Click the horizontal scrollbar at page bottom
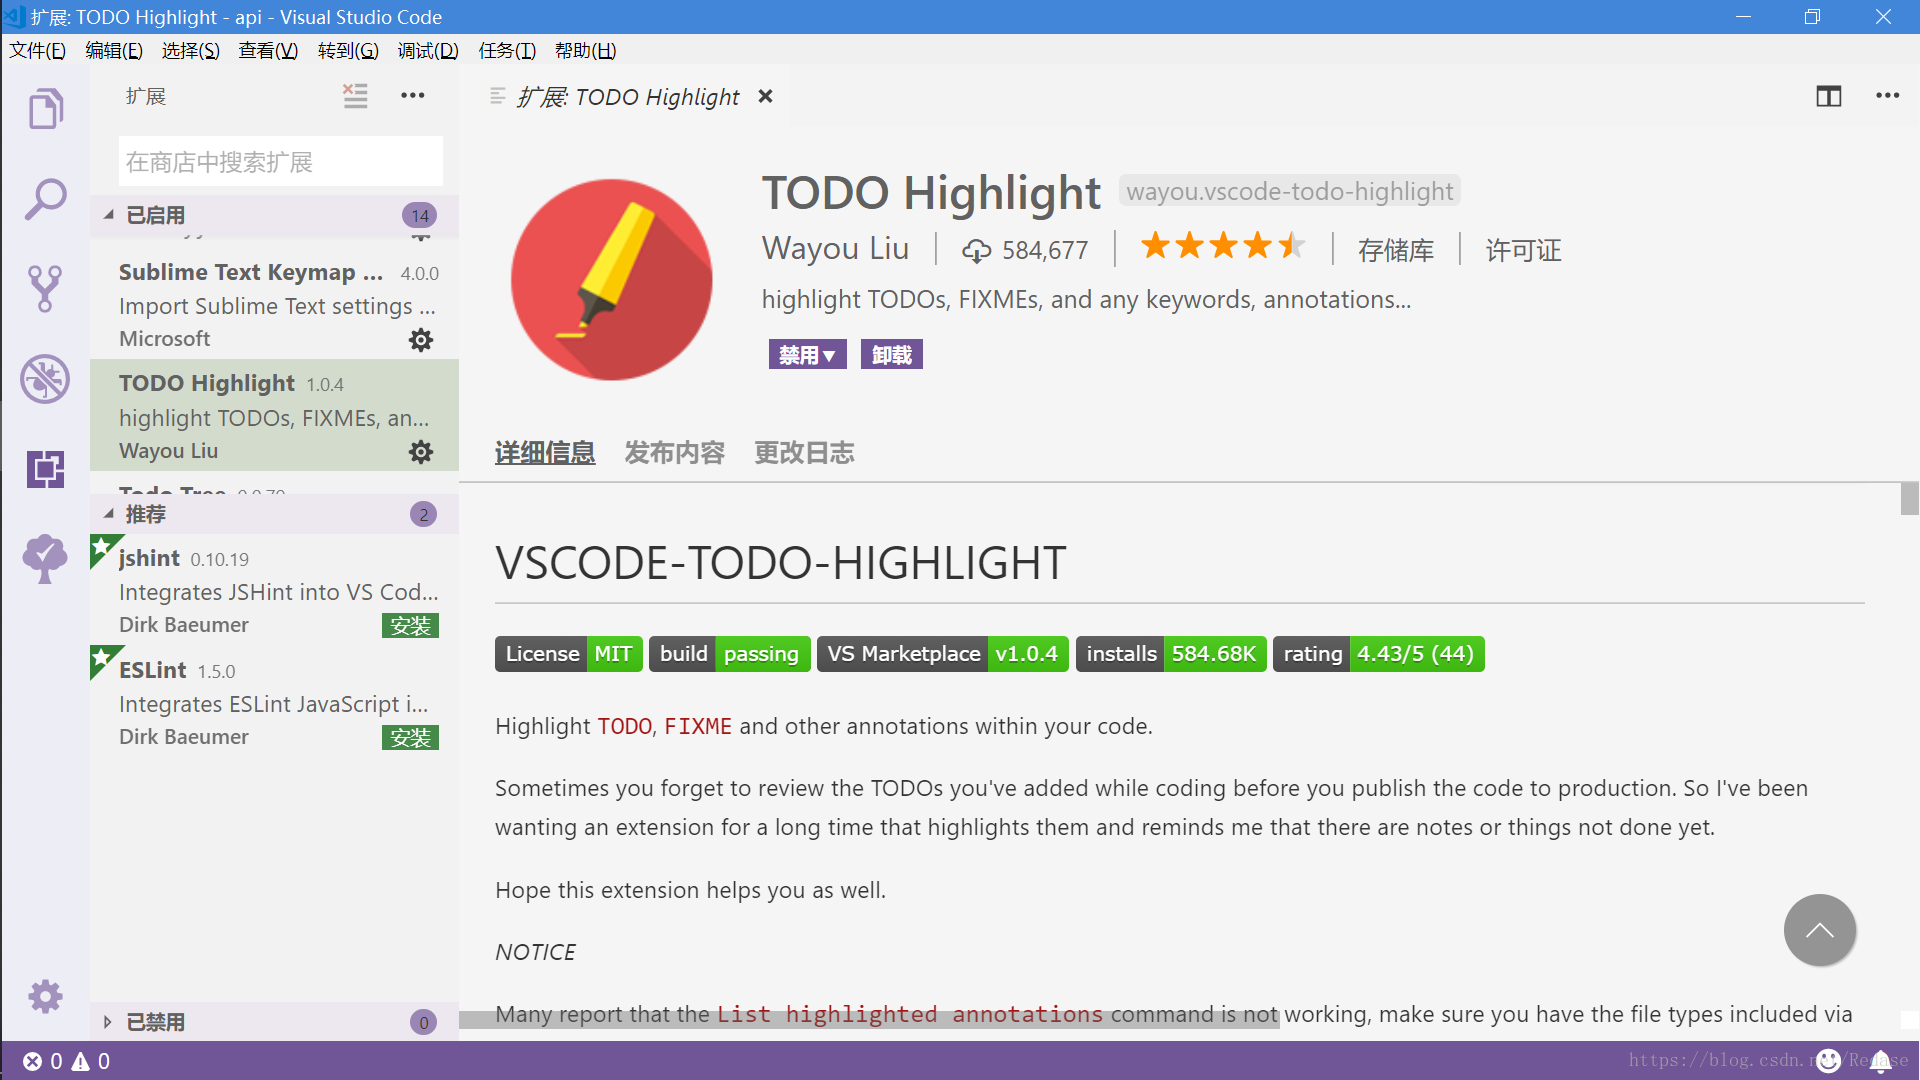 pos(869,1019)
